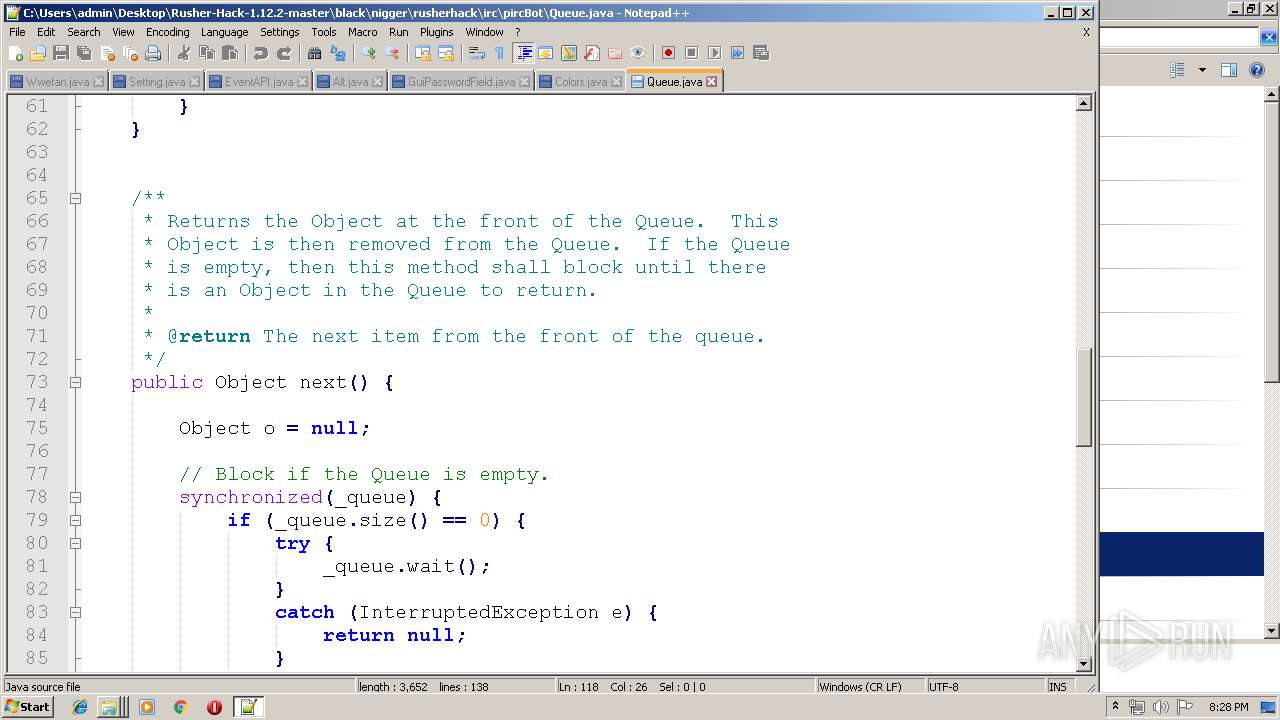Click the editor scroll up arrow
Screen dimensions: 1280x720
pos(1083,103)
